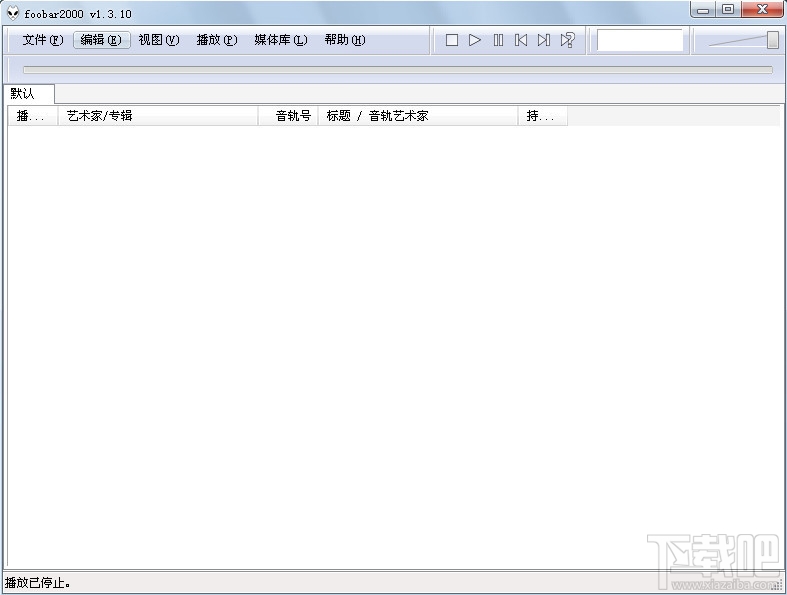Open the 编辑(E) menu

point(102,40)
